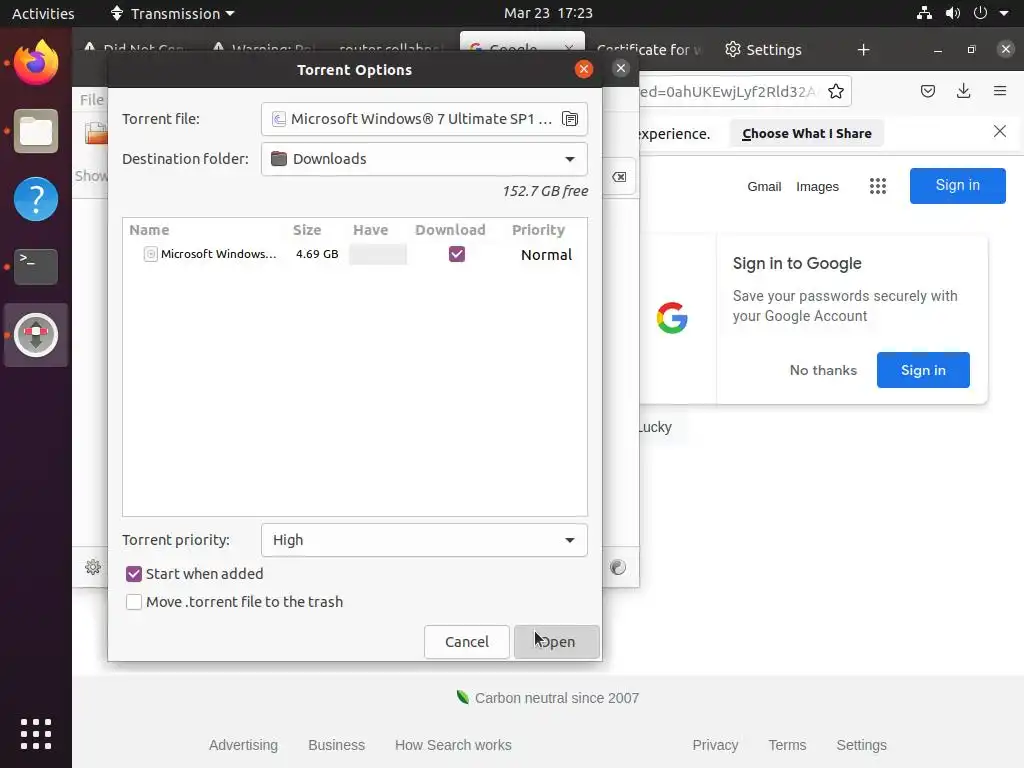Click the Google logo in sign-in card
1024x768 pixels.
[672, 318]
